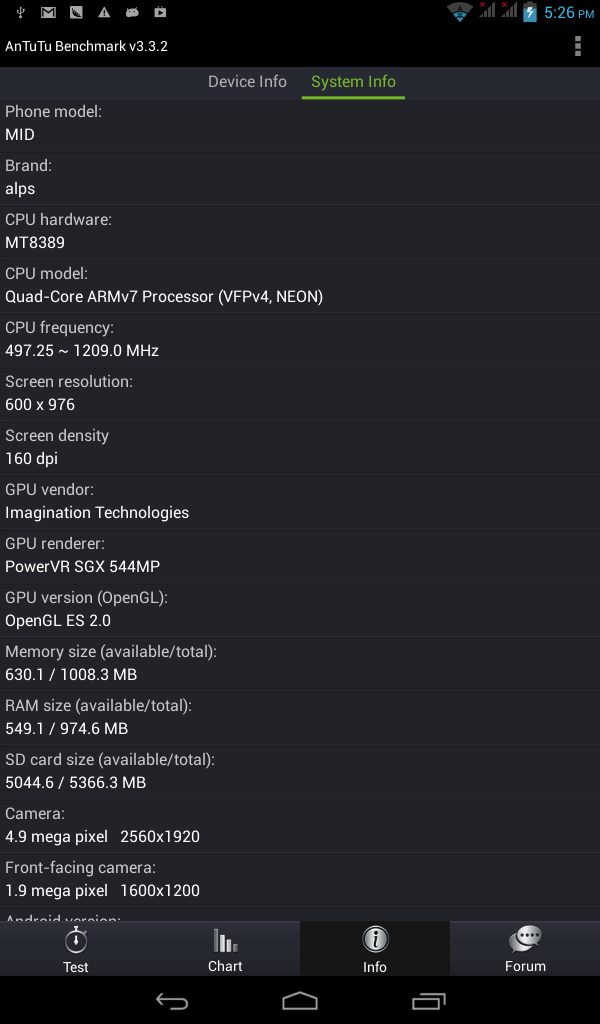Tap the Android back navigation arrow
The width and height of the screenshot is (600, 1024).
172,1000
